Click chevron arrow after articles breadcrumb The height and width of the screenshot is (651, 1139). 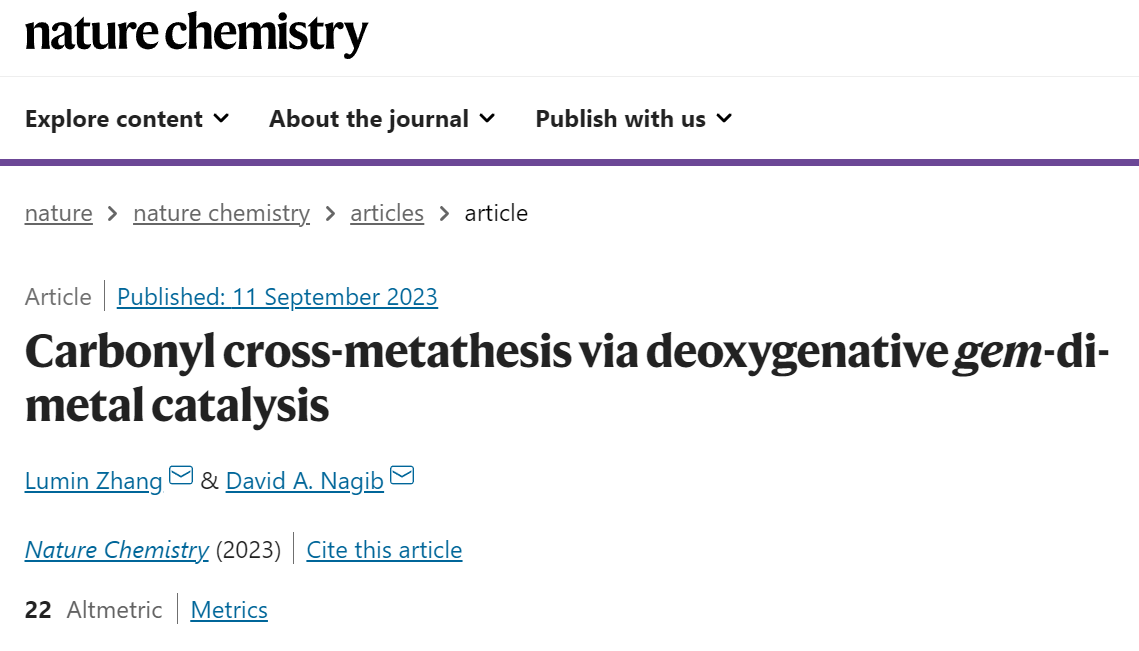click(x=445, y=214)
